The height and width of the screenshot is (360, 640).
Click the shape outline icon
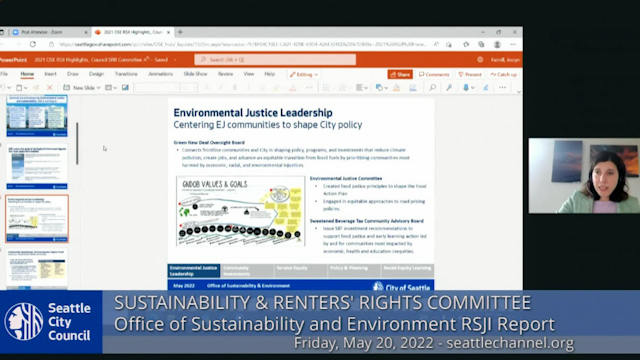413,88
